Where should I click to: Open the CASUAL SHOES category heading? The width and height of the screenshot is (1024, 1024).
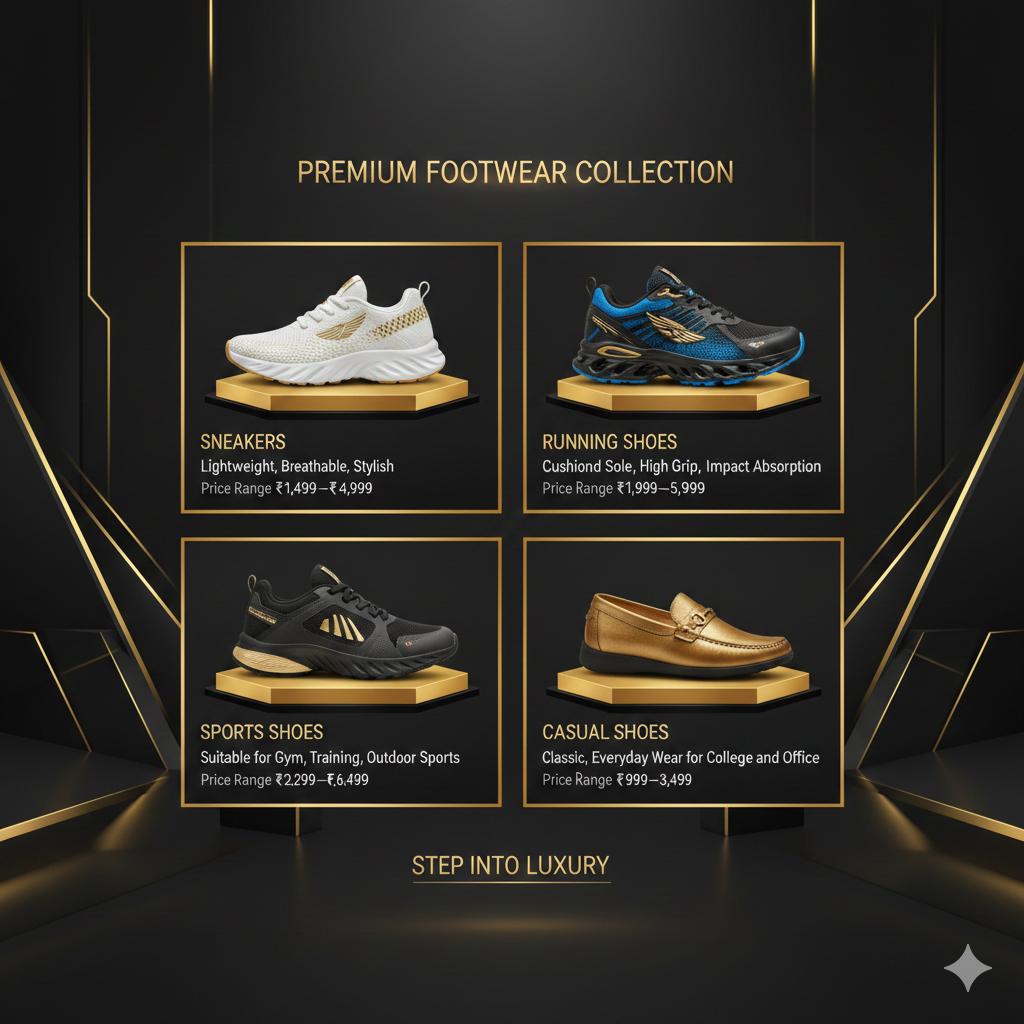click(605, 732)
